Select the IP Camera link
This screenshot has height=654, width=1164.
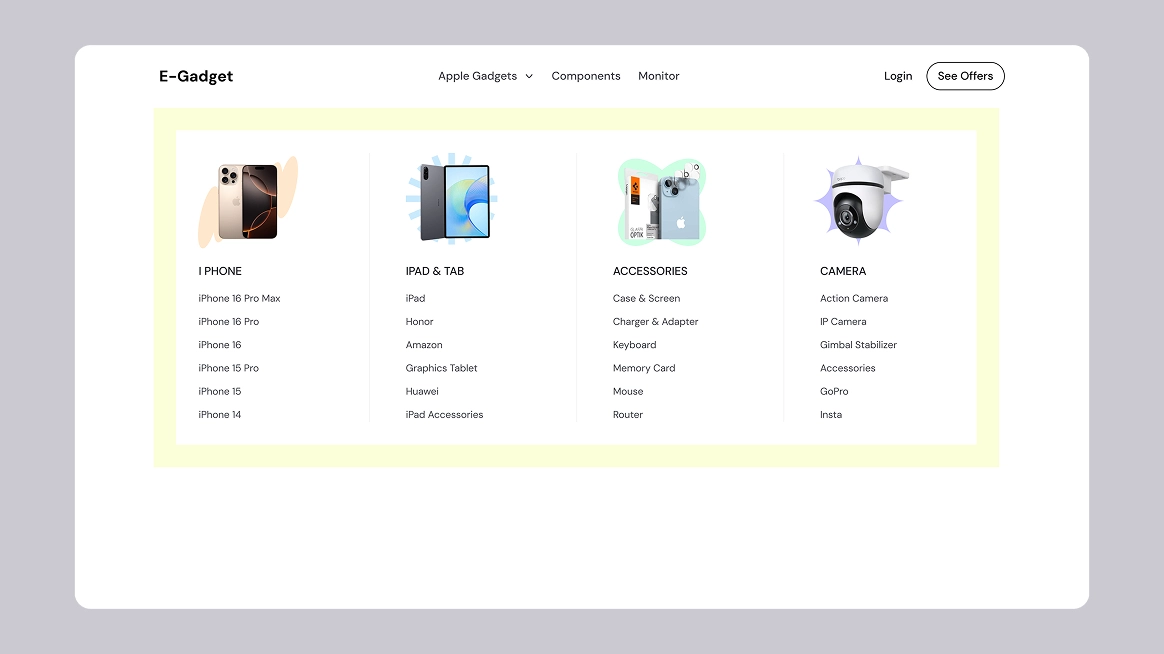(843, 321)
